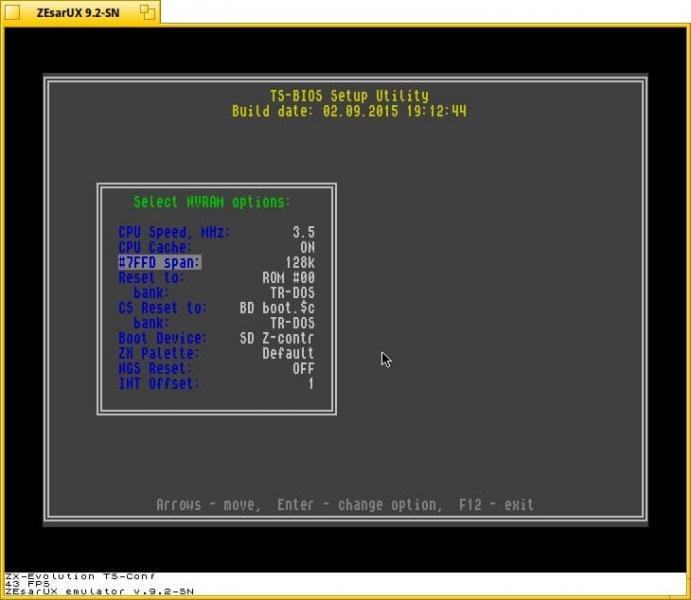Toggle the NGS Reset OFF value
Viewport: 691px width, 600px height.
click(303, 368)
